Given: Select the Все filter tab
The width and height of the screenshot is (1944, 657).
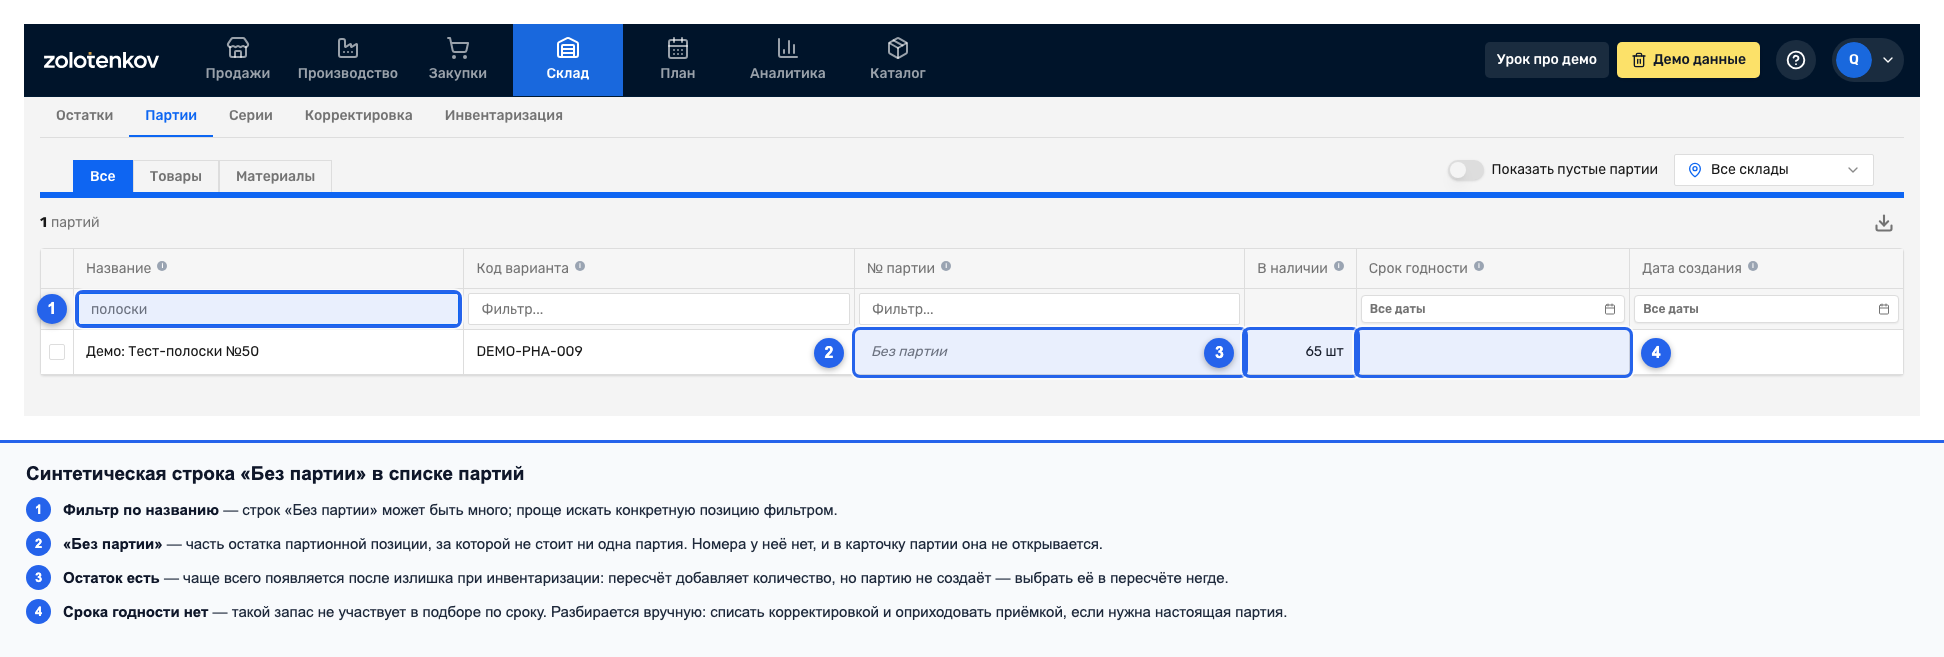Looking at the screenshot, I should [103, 176].
